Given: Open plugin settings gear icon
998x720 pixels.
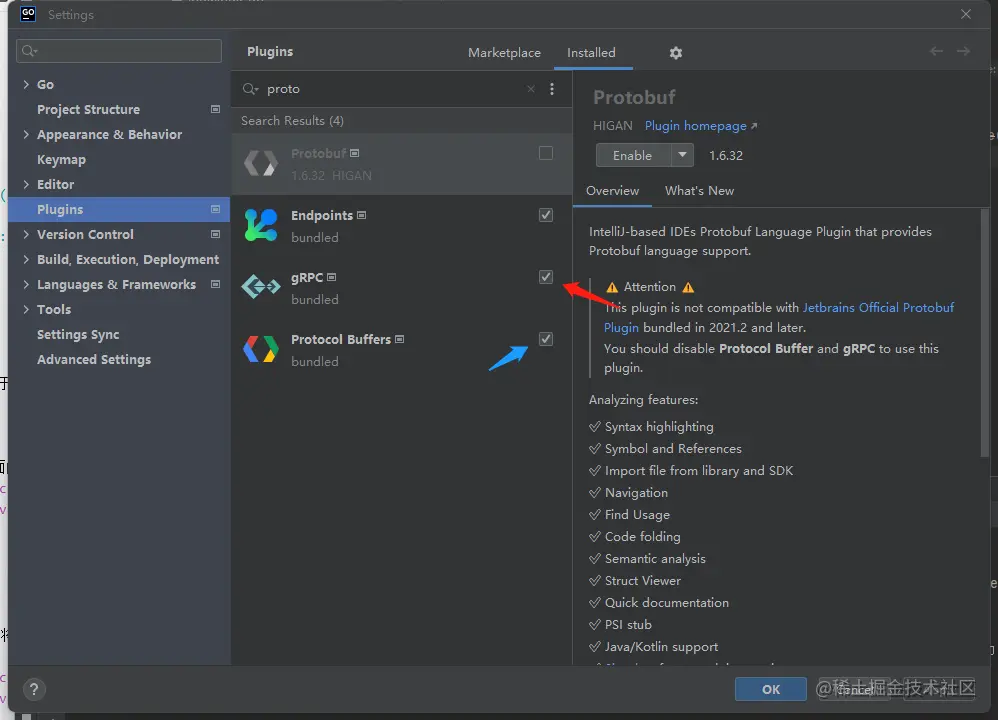Looking at the screenshot, I should point(675,53).
